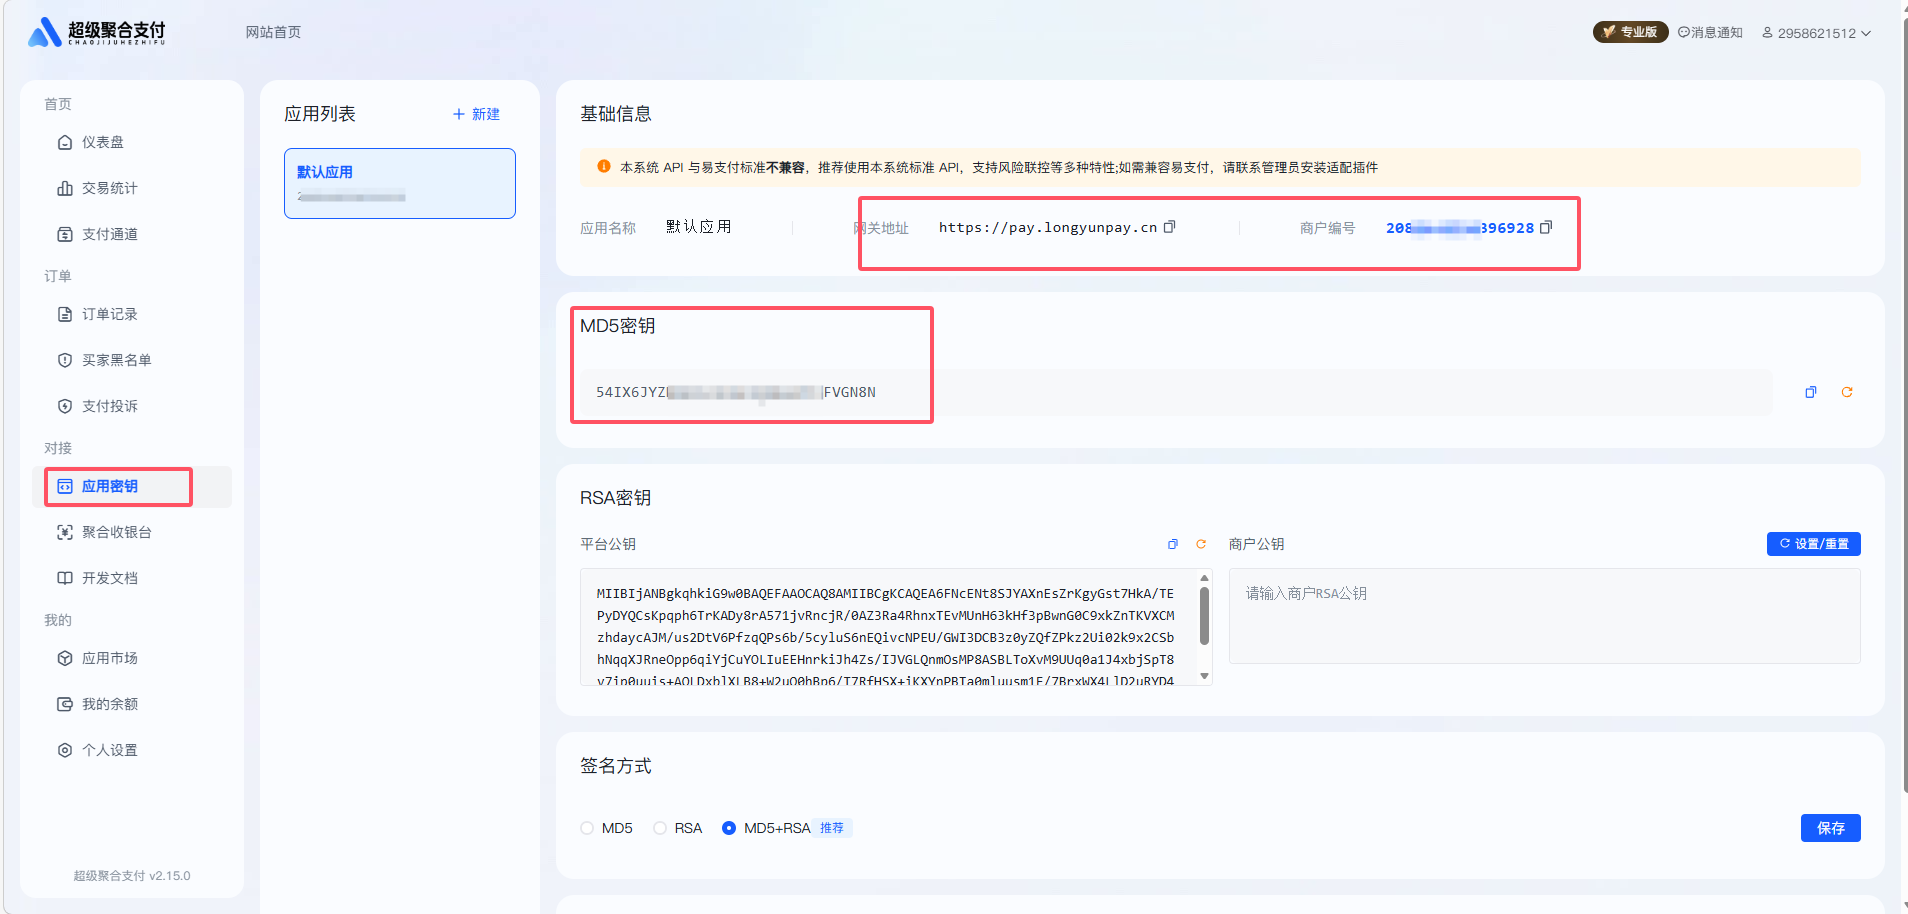Copy the merchant number

click(1546, 227)
